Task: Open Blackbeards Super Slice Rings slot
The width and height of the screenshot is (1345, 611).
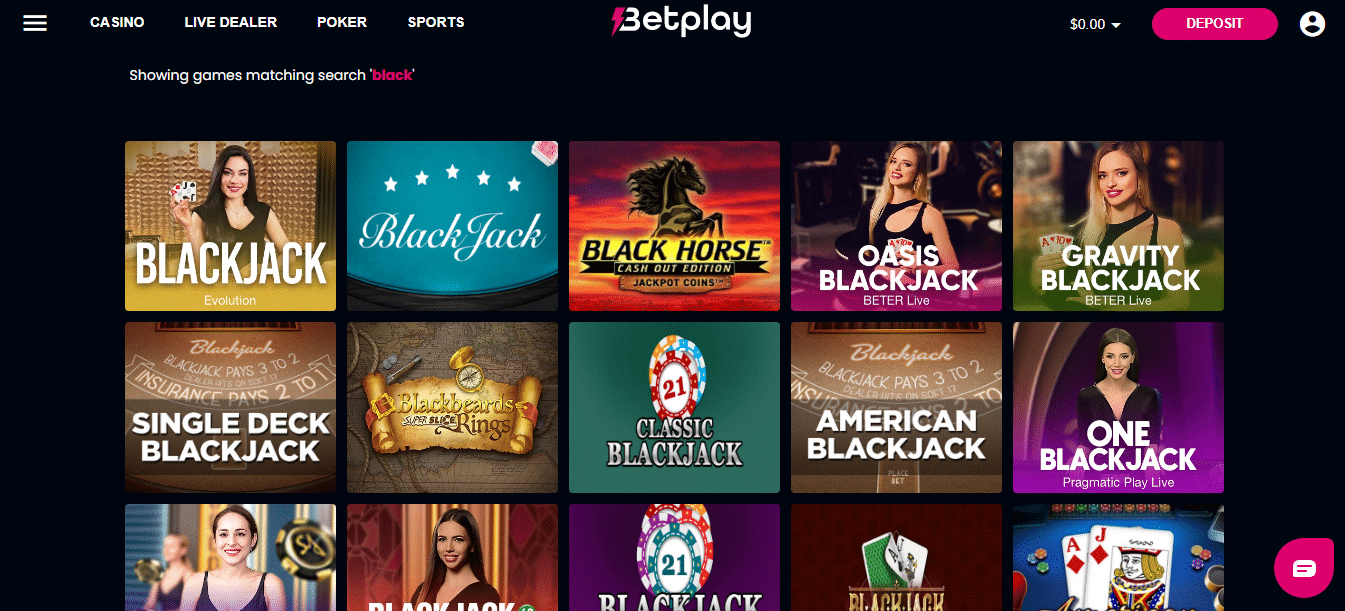Action: (452, 408)
